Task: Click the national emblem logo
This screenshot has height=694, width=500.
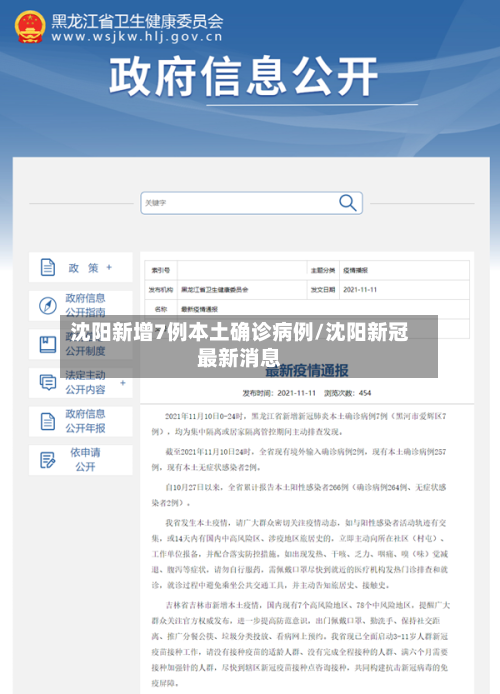Action: point(30,27)
